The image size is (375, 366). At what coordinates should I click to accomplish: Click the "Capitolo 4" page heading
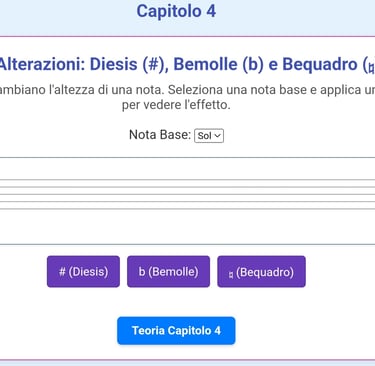coord(176,11)
